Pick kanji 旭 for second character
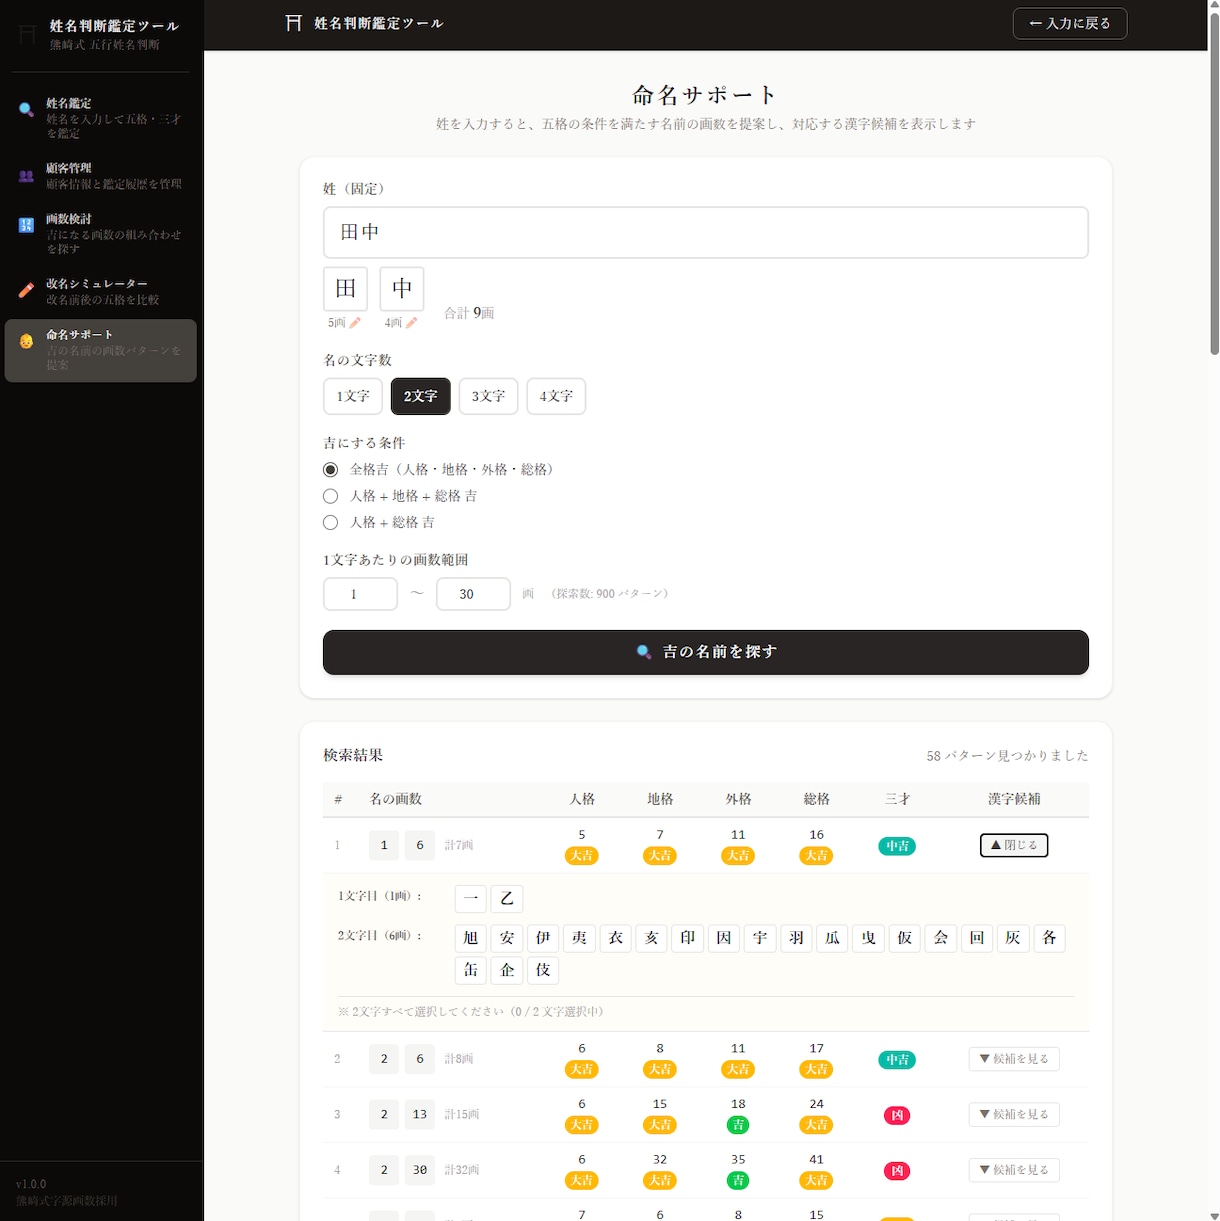The image size is (1220, 1221). pyautogui.click(x=471, y=938)
